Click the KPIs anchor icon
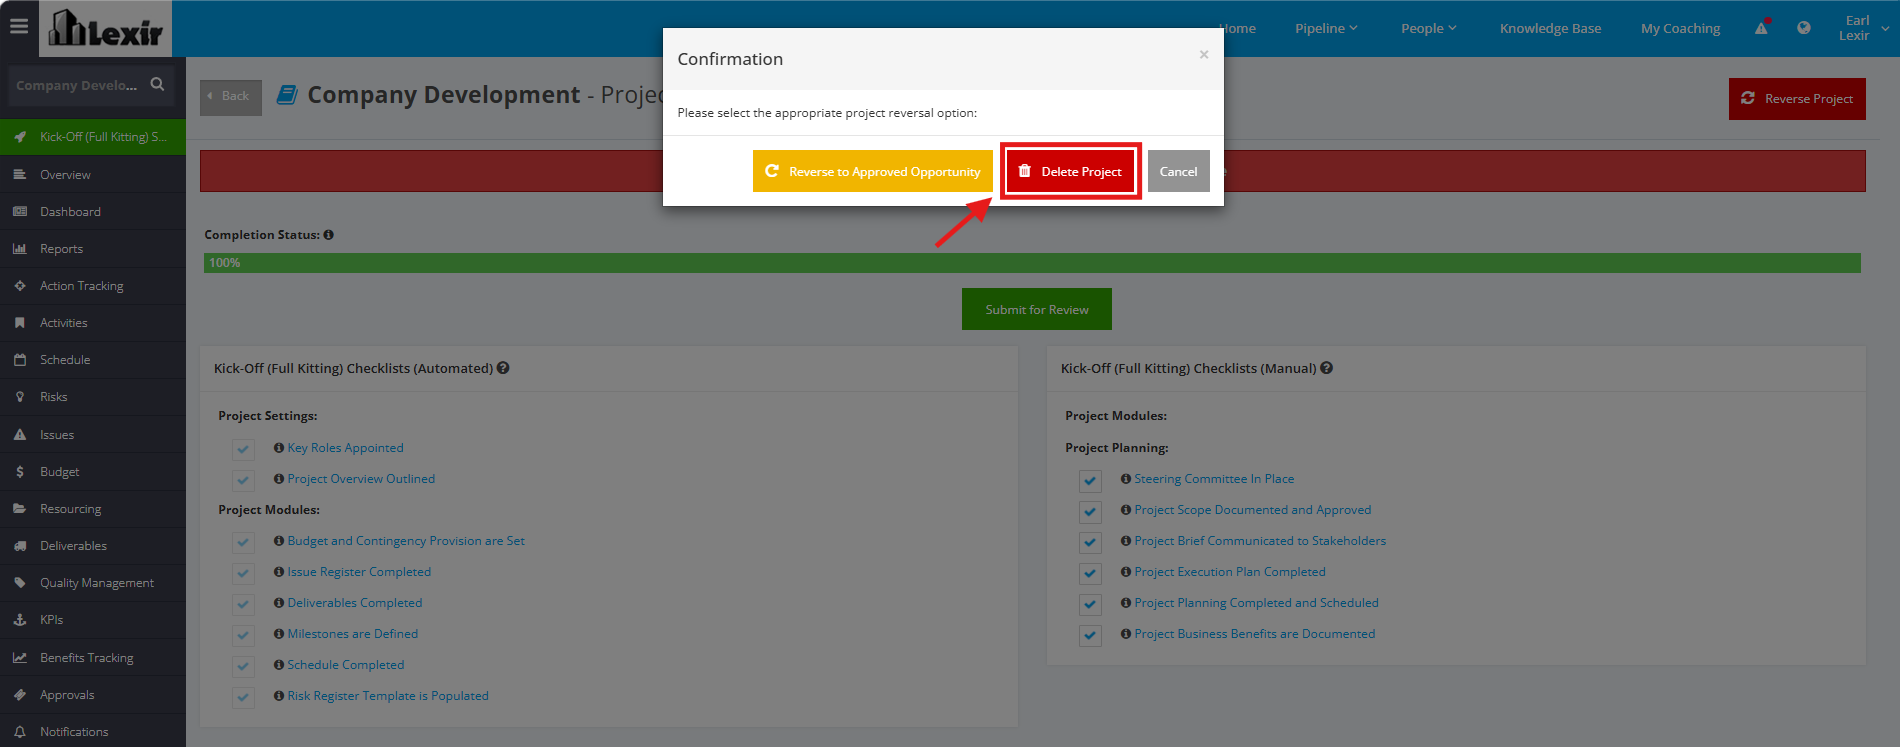Viewport: 1900px width, 747px height. pyautogui.click(x=20, y=620)
